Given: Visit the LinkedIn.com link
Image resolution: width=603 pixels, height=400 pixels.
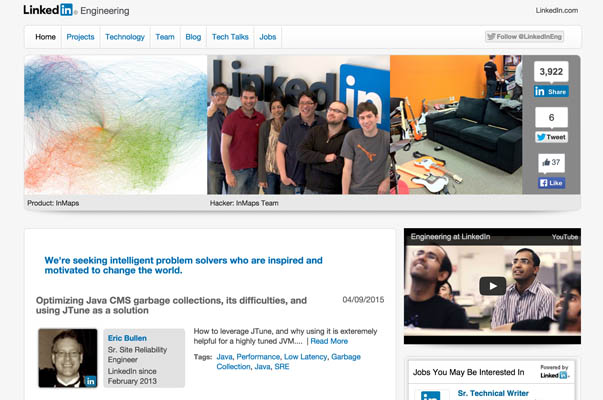Looking at the screenshot, I should [x=557, y=11].
